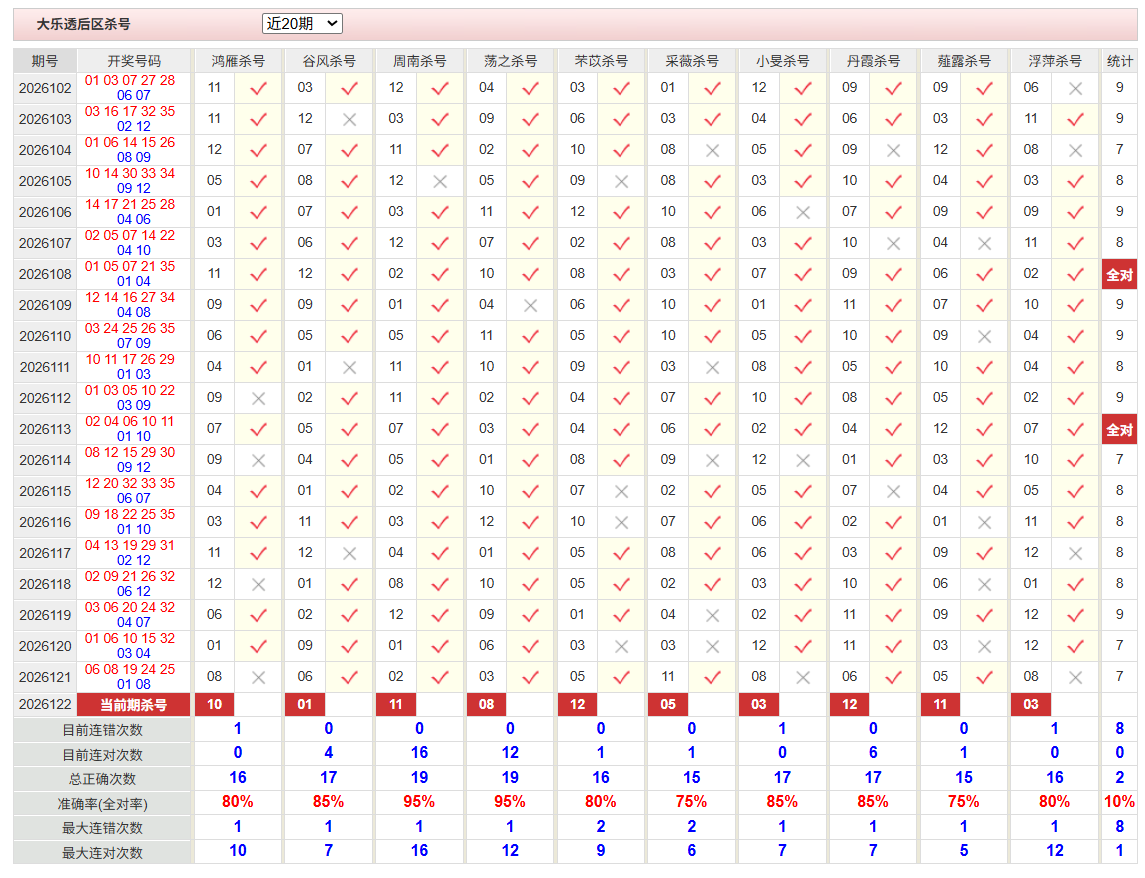
Task: Select the cross mark for 采薇杀号 in row 2026104
Action: (x=713, y=151)
